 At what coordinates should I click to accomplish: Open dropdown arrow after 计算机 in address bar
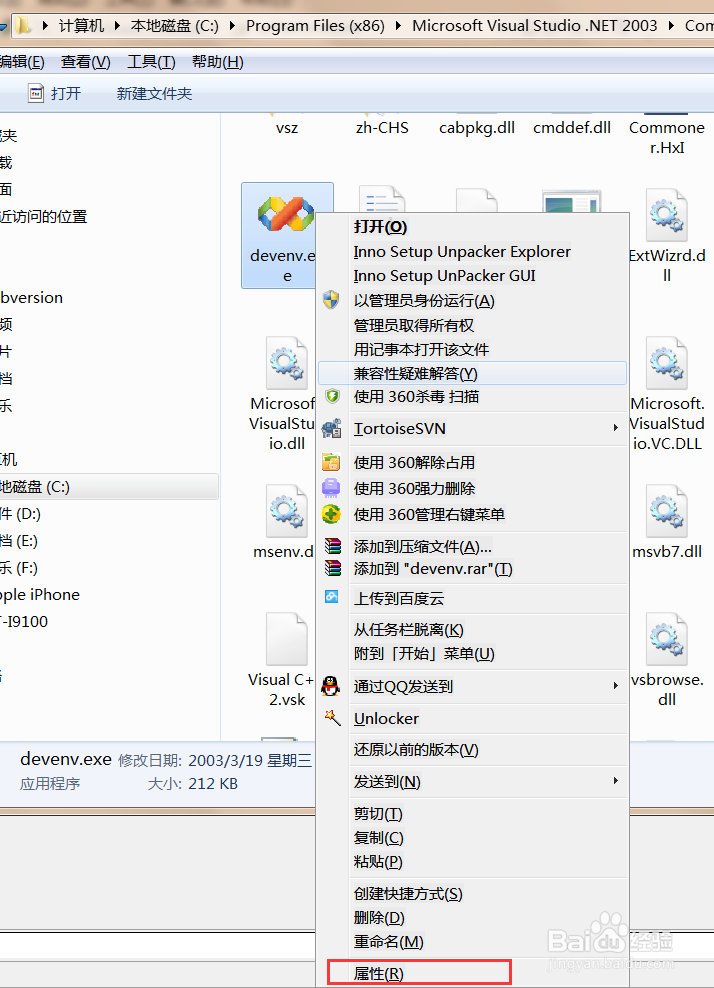pos(117,26)
